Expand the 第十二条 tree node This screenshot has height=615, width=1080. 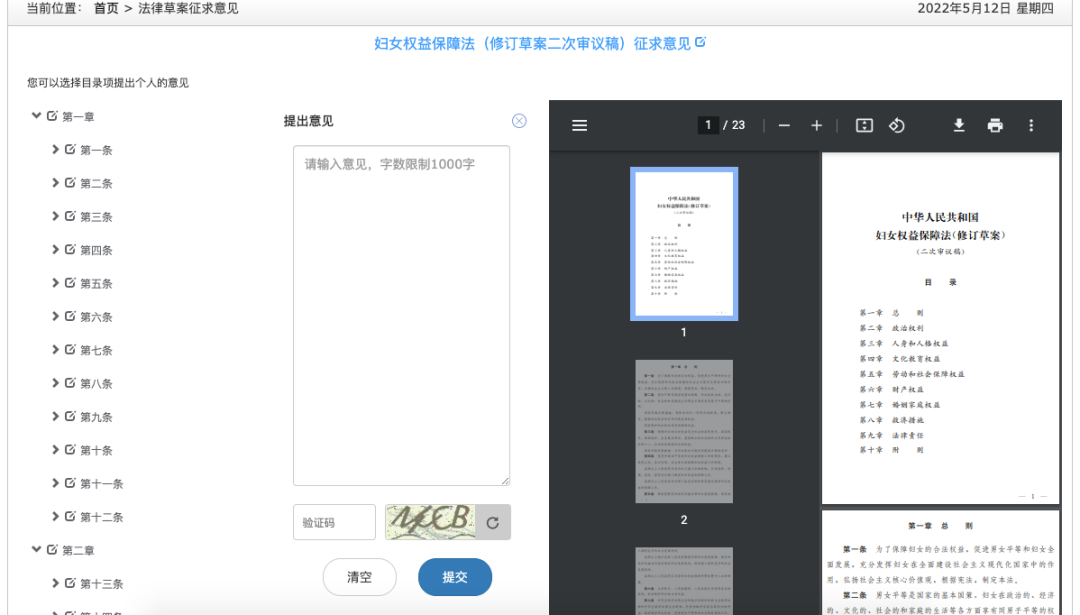coord(55,516)
